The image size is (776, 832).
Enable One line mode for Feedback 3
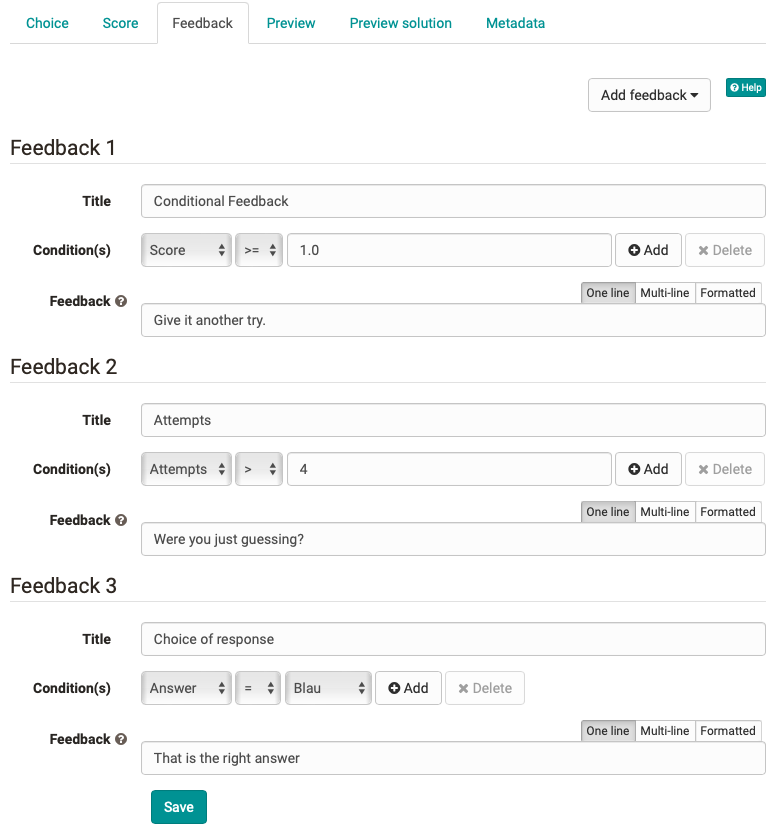point(607,730)
